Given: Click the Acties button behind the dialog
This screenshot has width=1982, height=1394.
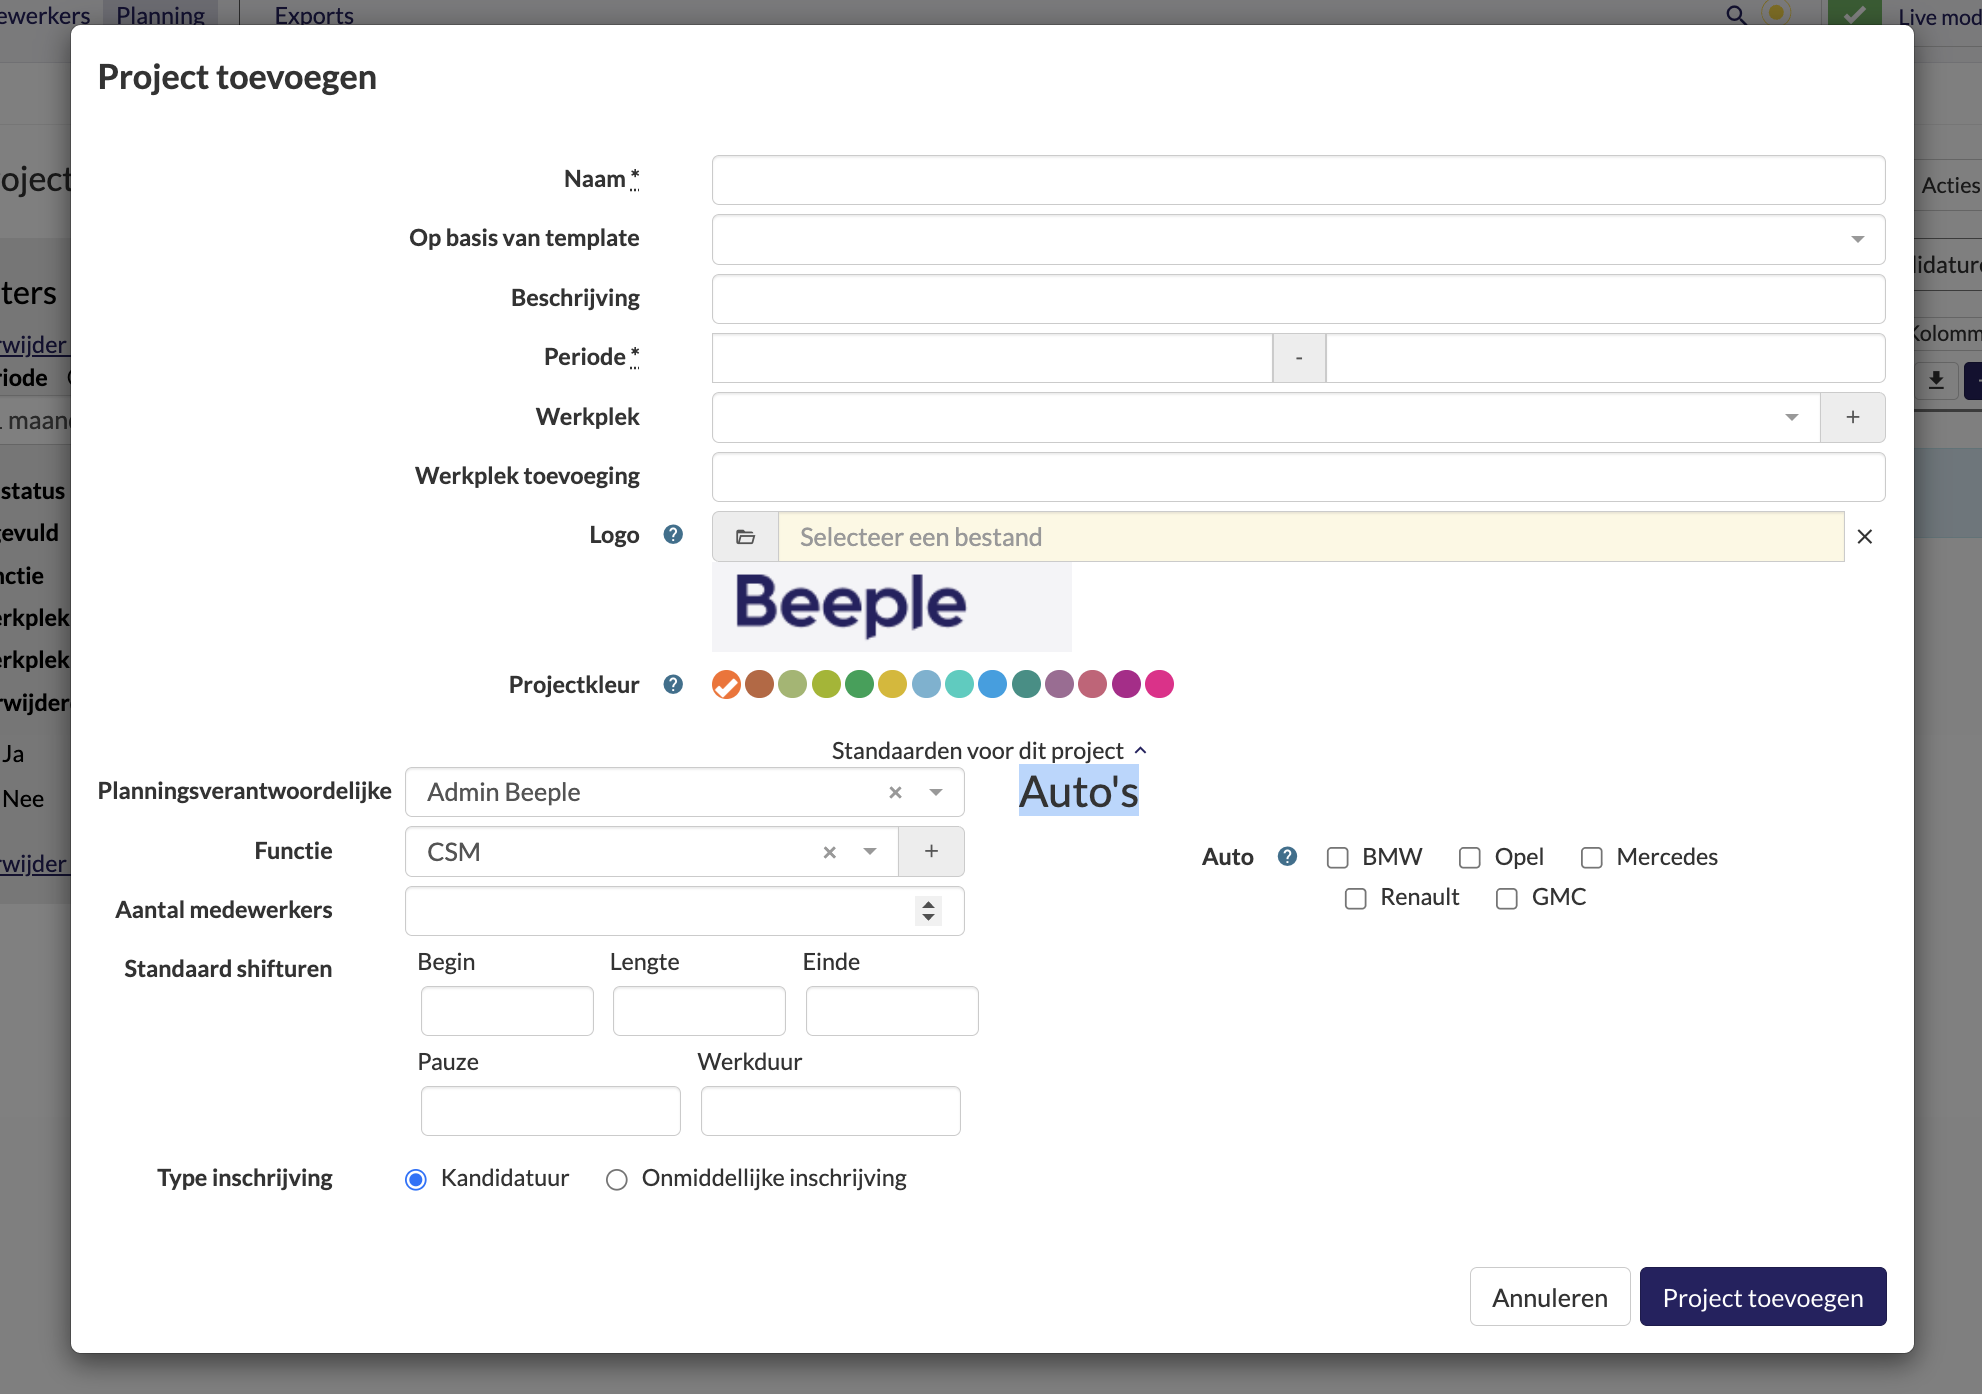Looking at the screenshot, I should coord(1948,185).
